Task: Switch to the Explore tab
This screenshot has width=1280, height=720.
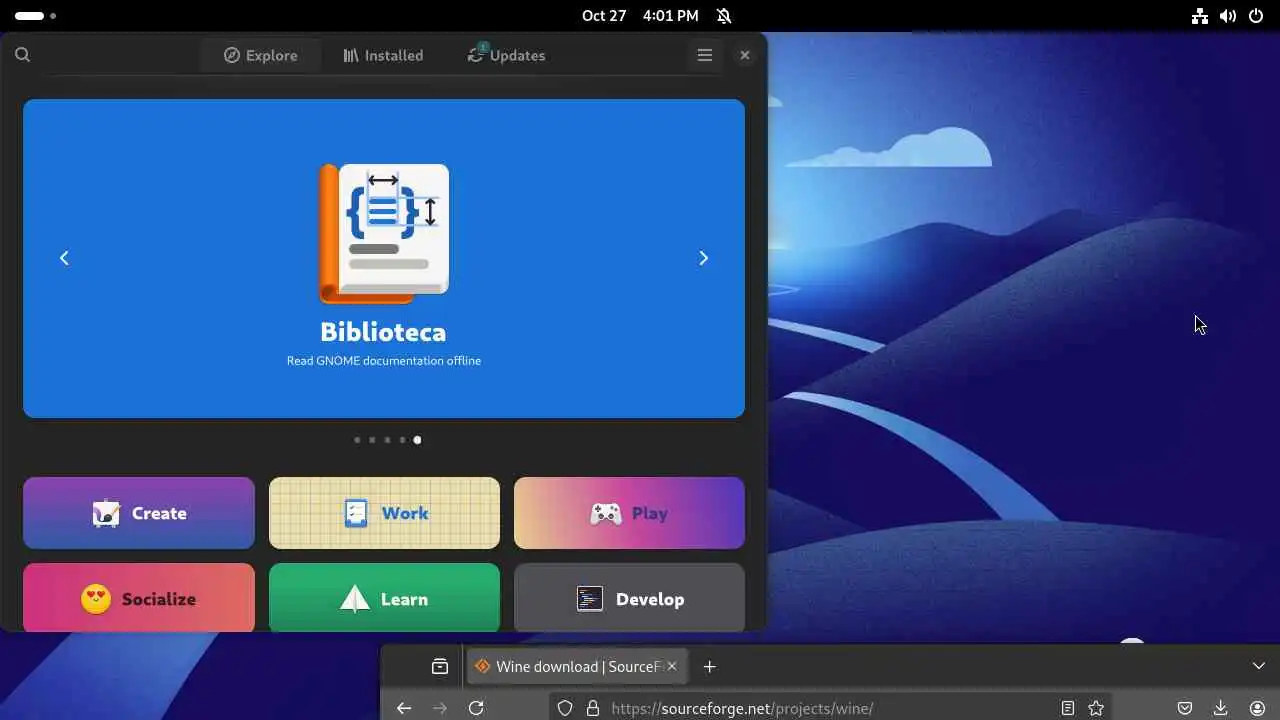Action: pos(260,55)
